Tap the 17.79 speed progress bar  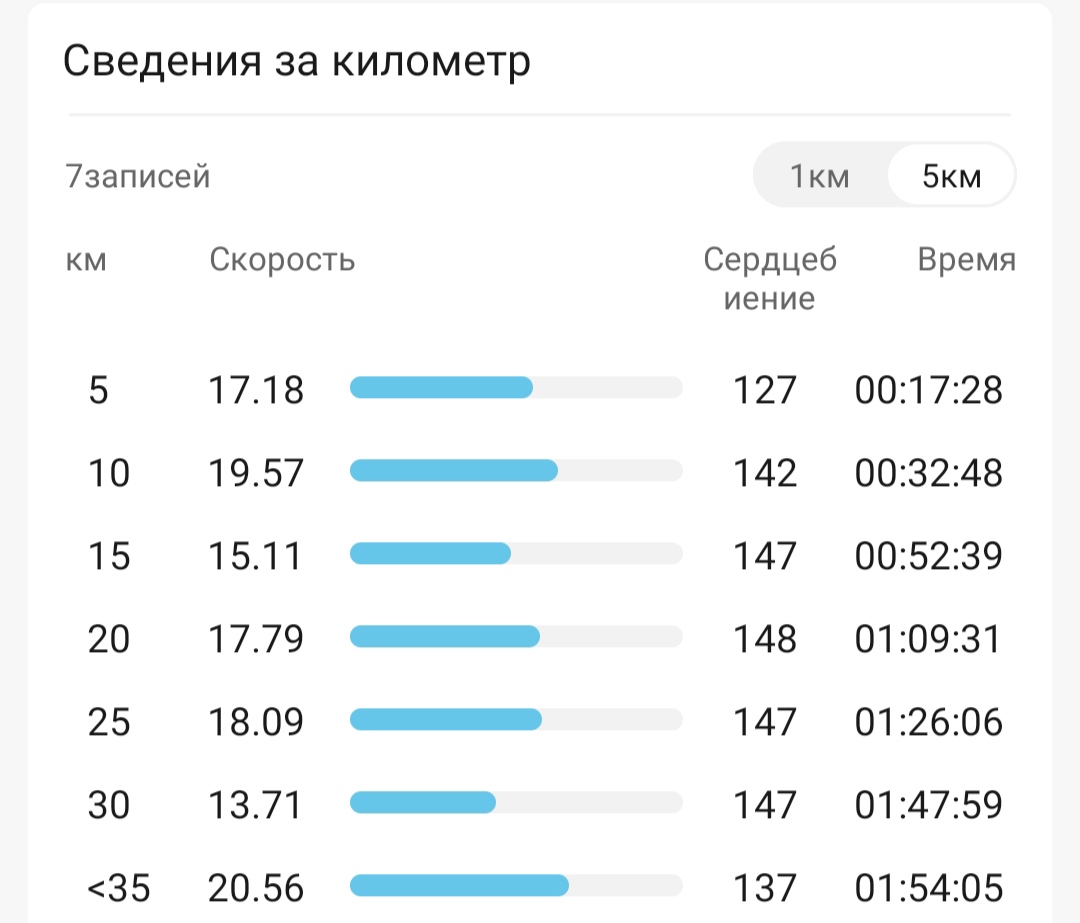click(516, 637)
